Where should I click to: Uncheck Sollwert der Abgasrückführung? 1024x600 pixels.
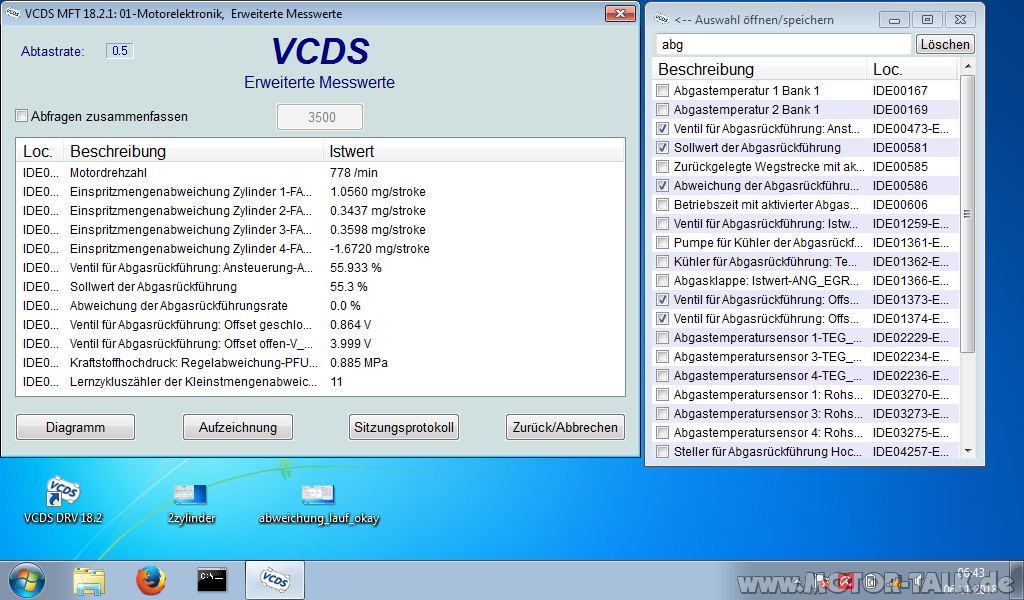(662, 148)
